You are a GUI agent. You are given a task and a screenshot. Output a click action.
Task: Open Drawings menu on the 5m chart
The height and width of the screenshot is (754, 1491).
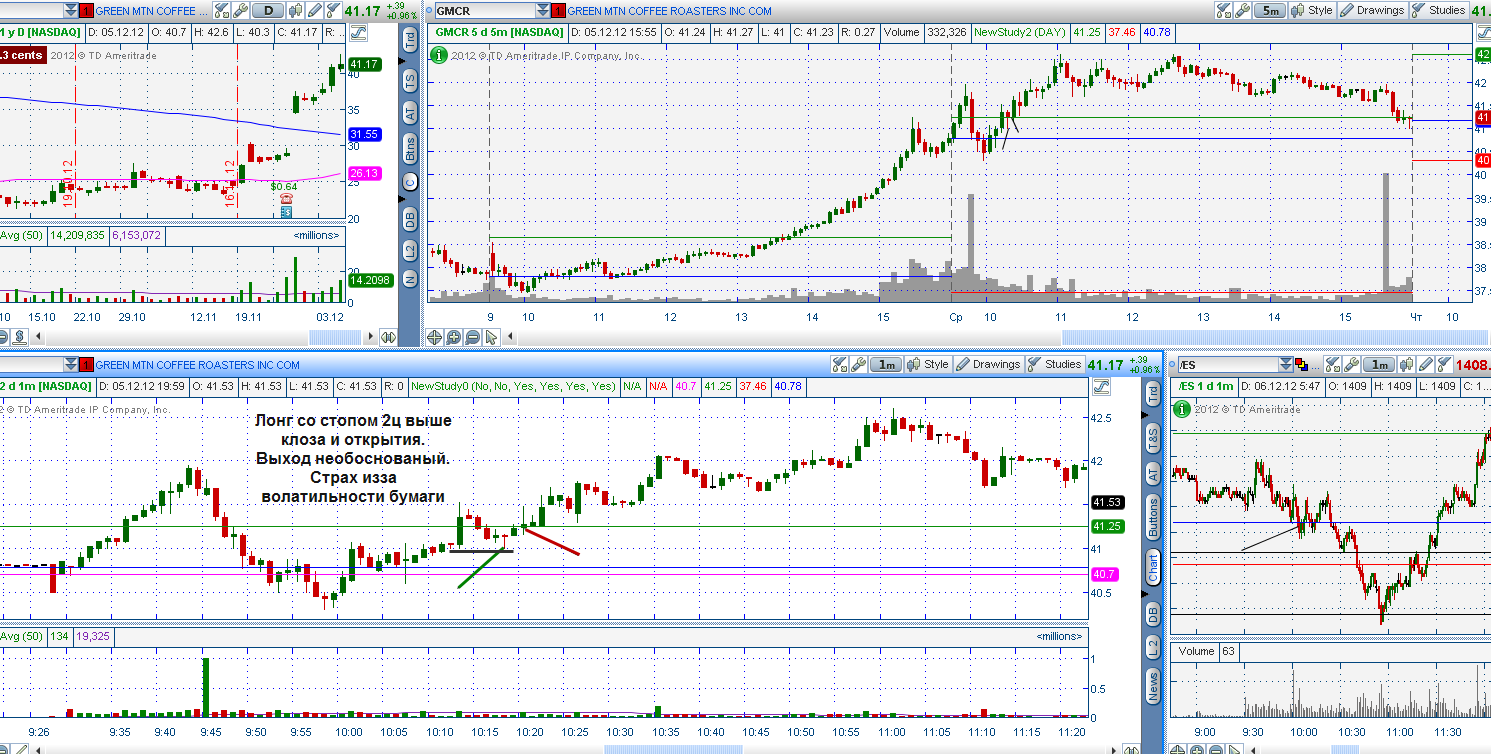click(1373, 10)
